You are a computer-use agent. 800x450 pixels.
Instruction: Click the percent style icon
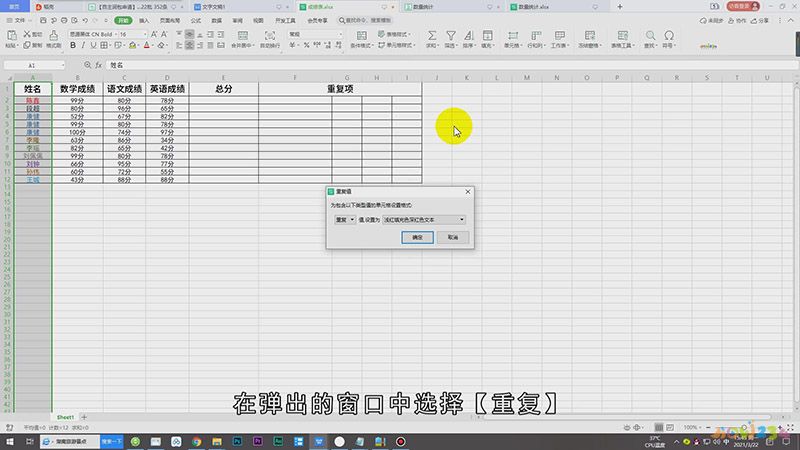pos(307,45)
